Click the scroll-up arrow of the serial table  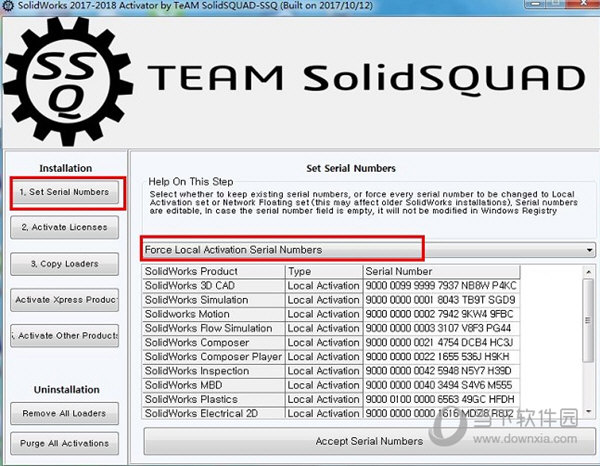tap(588, 272)
